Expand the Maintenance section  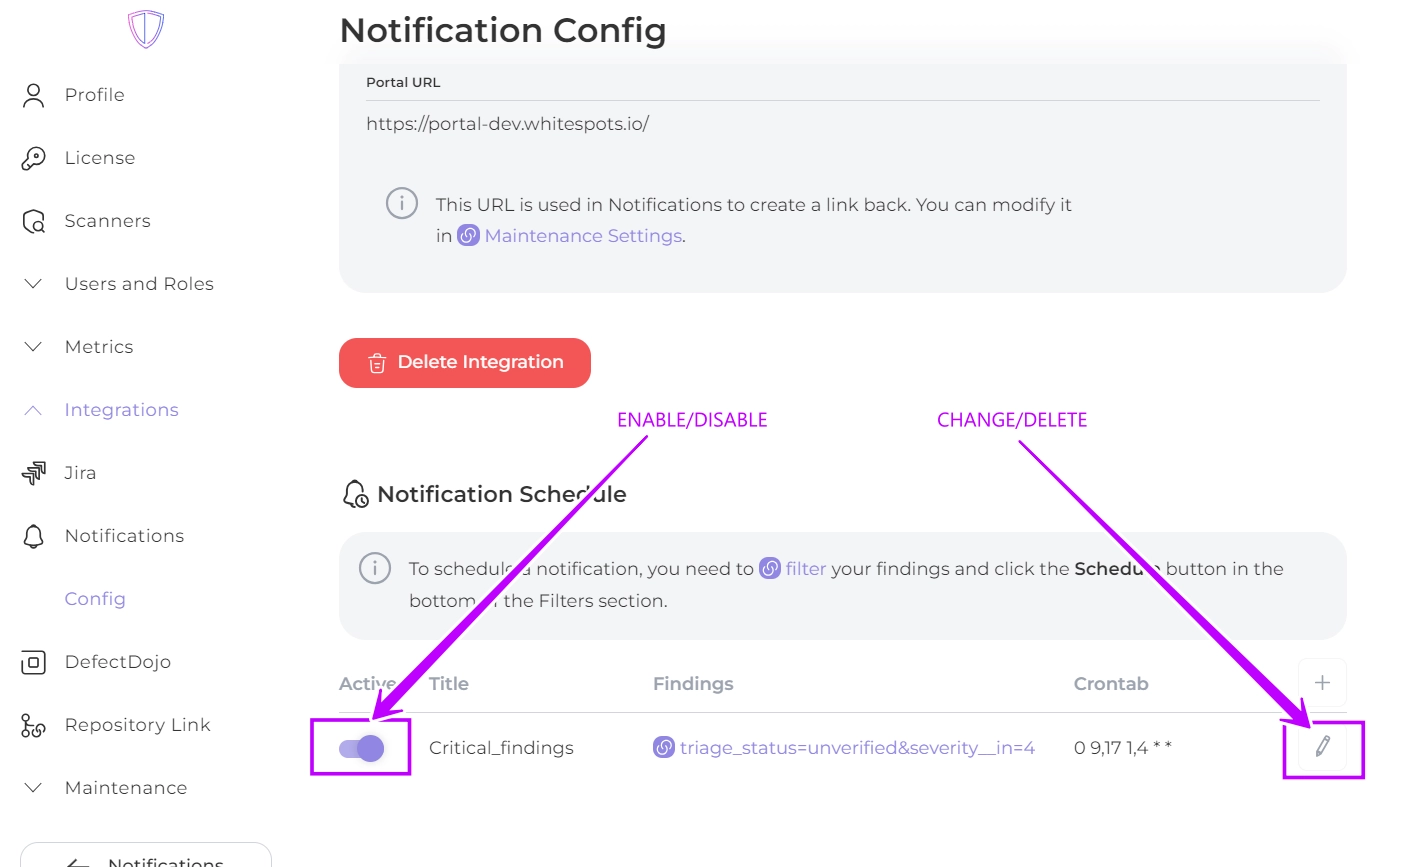34,788
